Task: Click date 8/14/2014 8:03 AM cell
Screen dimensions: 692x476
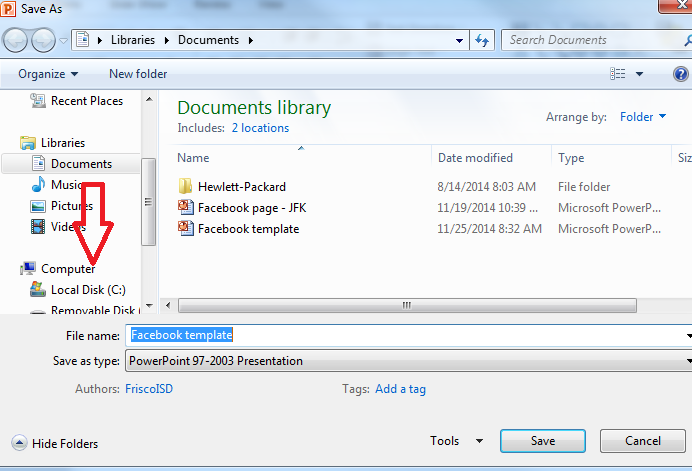Action: 486,187
